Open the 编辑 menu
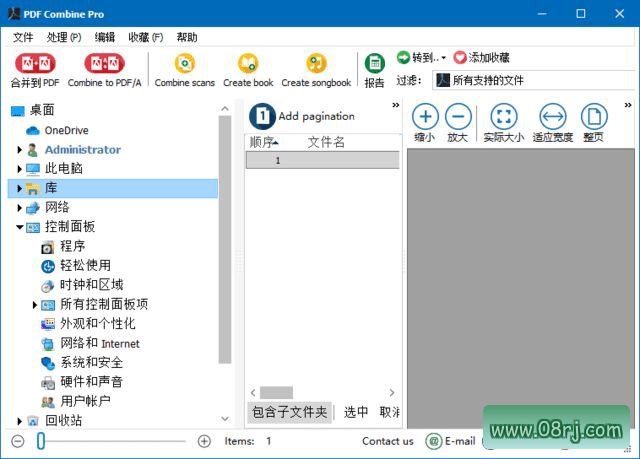640x459 pixels. [x=105, y=38]
